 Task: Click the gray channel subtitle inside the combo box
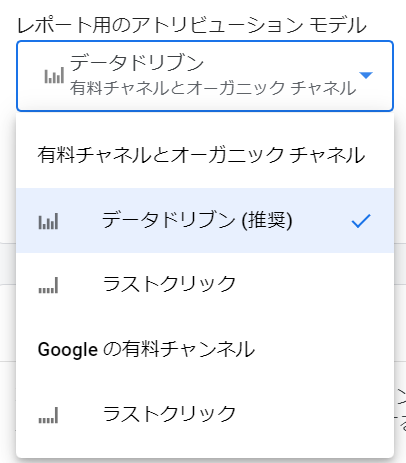[x=213, y=88]
